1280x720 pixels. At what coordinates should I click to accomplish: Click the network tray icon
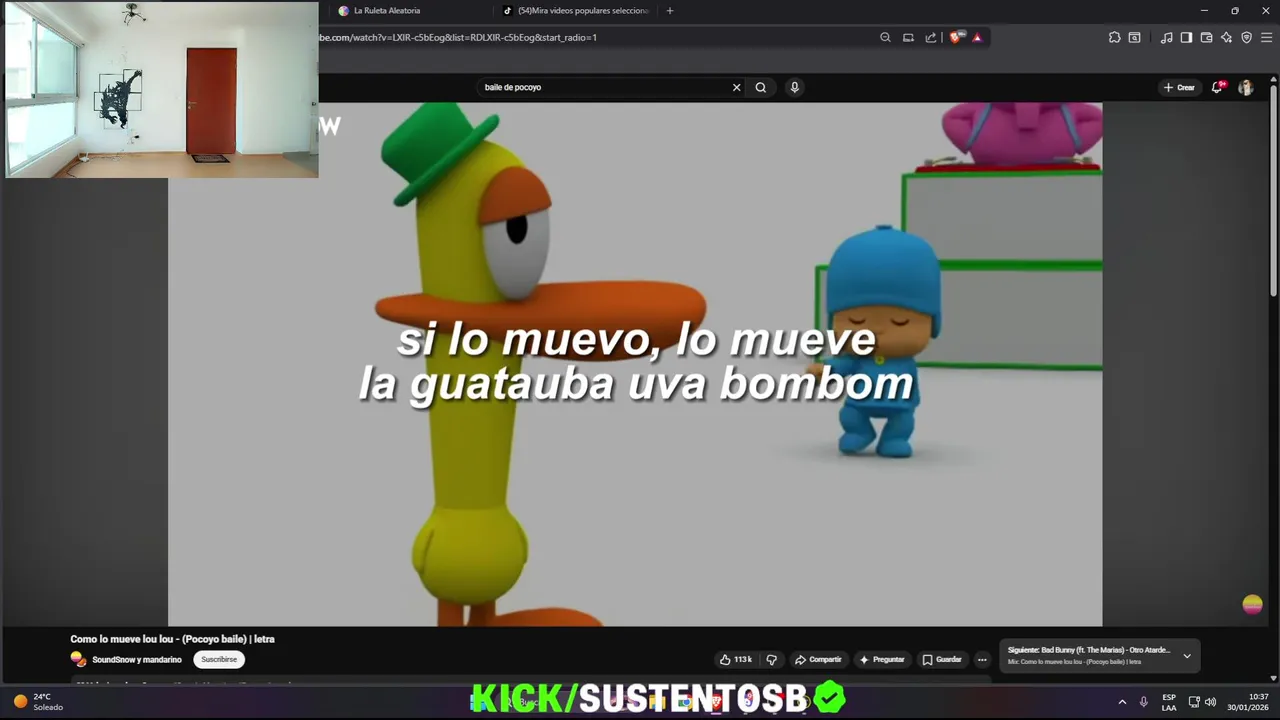point(1194,702)
